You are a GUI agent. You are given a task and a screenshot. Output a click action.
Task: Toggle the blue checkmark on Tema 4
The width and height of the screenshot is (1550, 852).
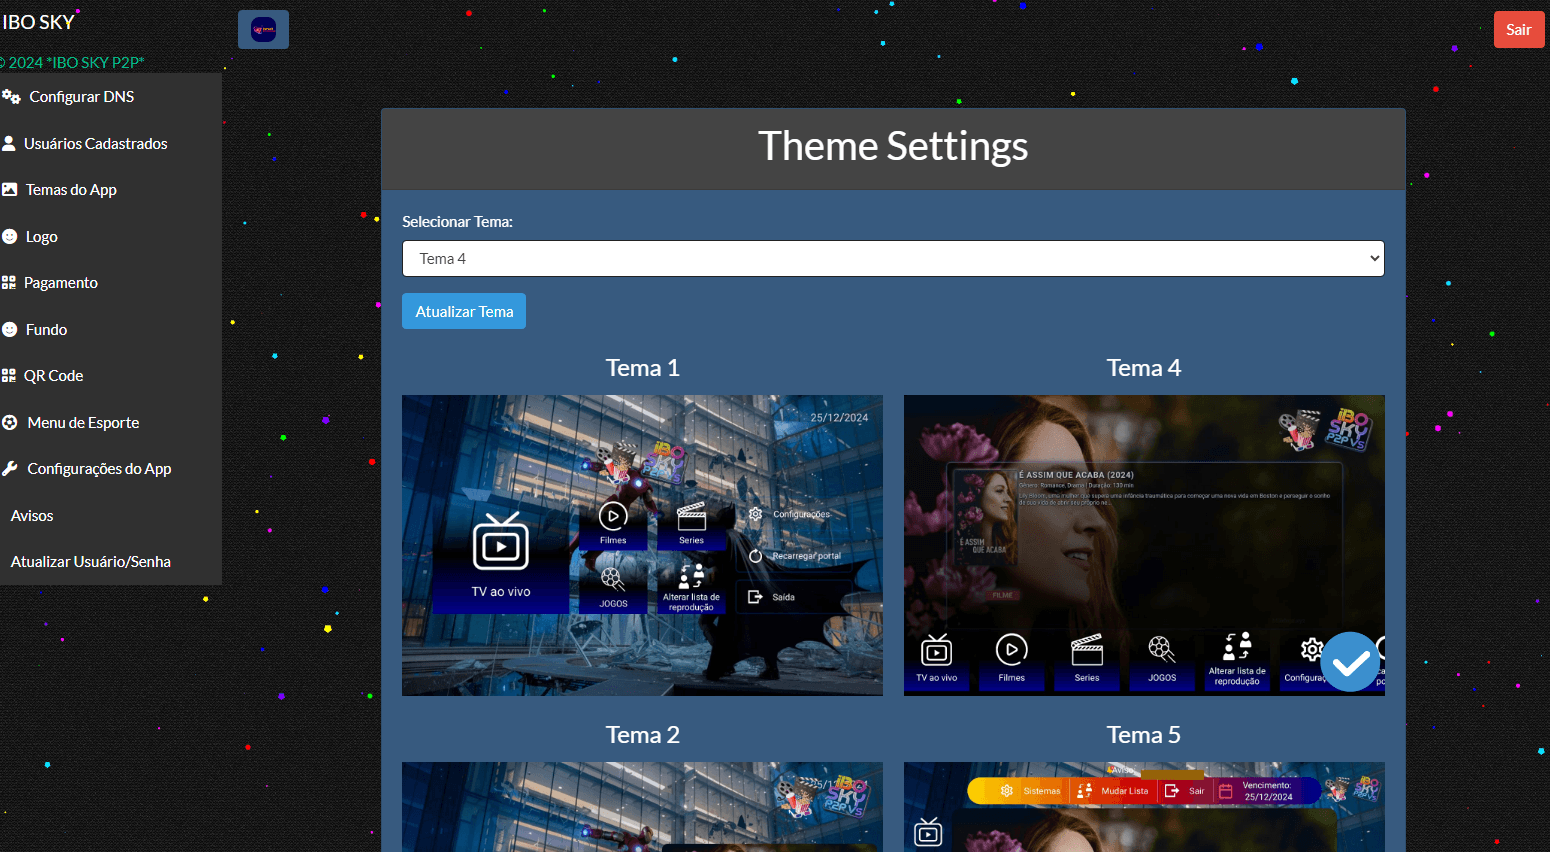[x=1349, y=662]
